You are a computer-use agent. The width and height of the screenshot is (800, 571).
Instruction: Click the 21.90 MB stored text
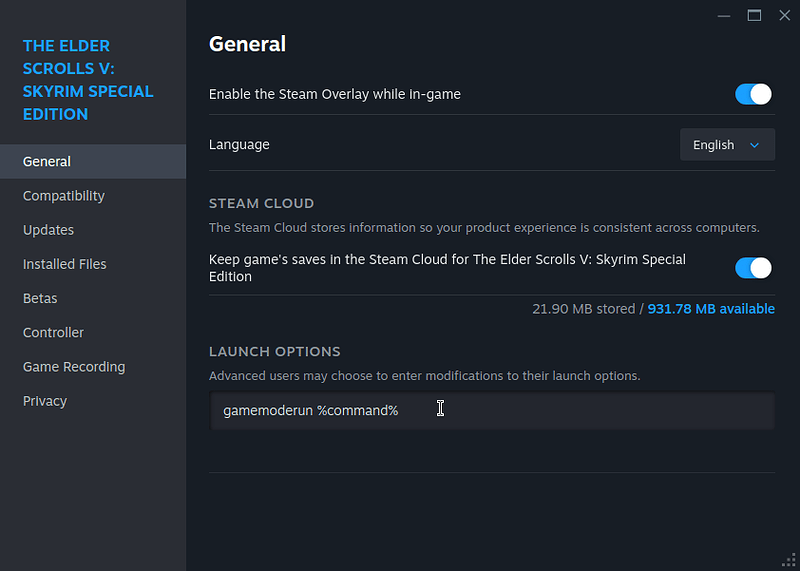click(x=584, y=309)
